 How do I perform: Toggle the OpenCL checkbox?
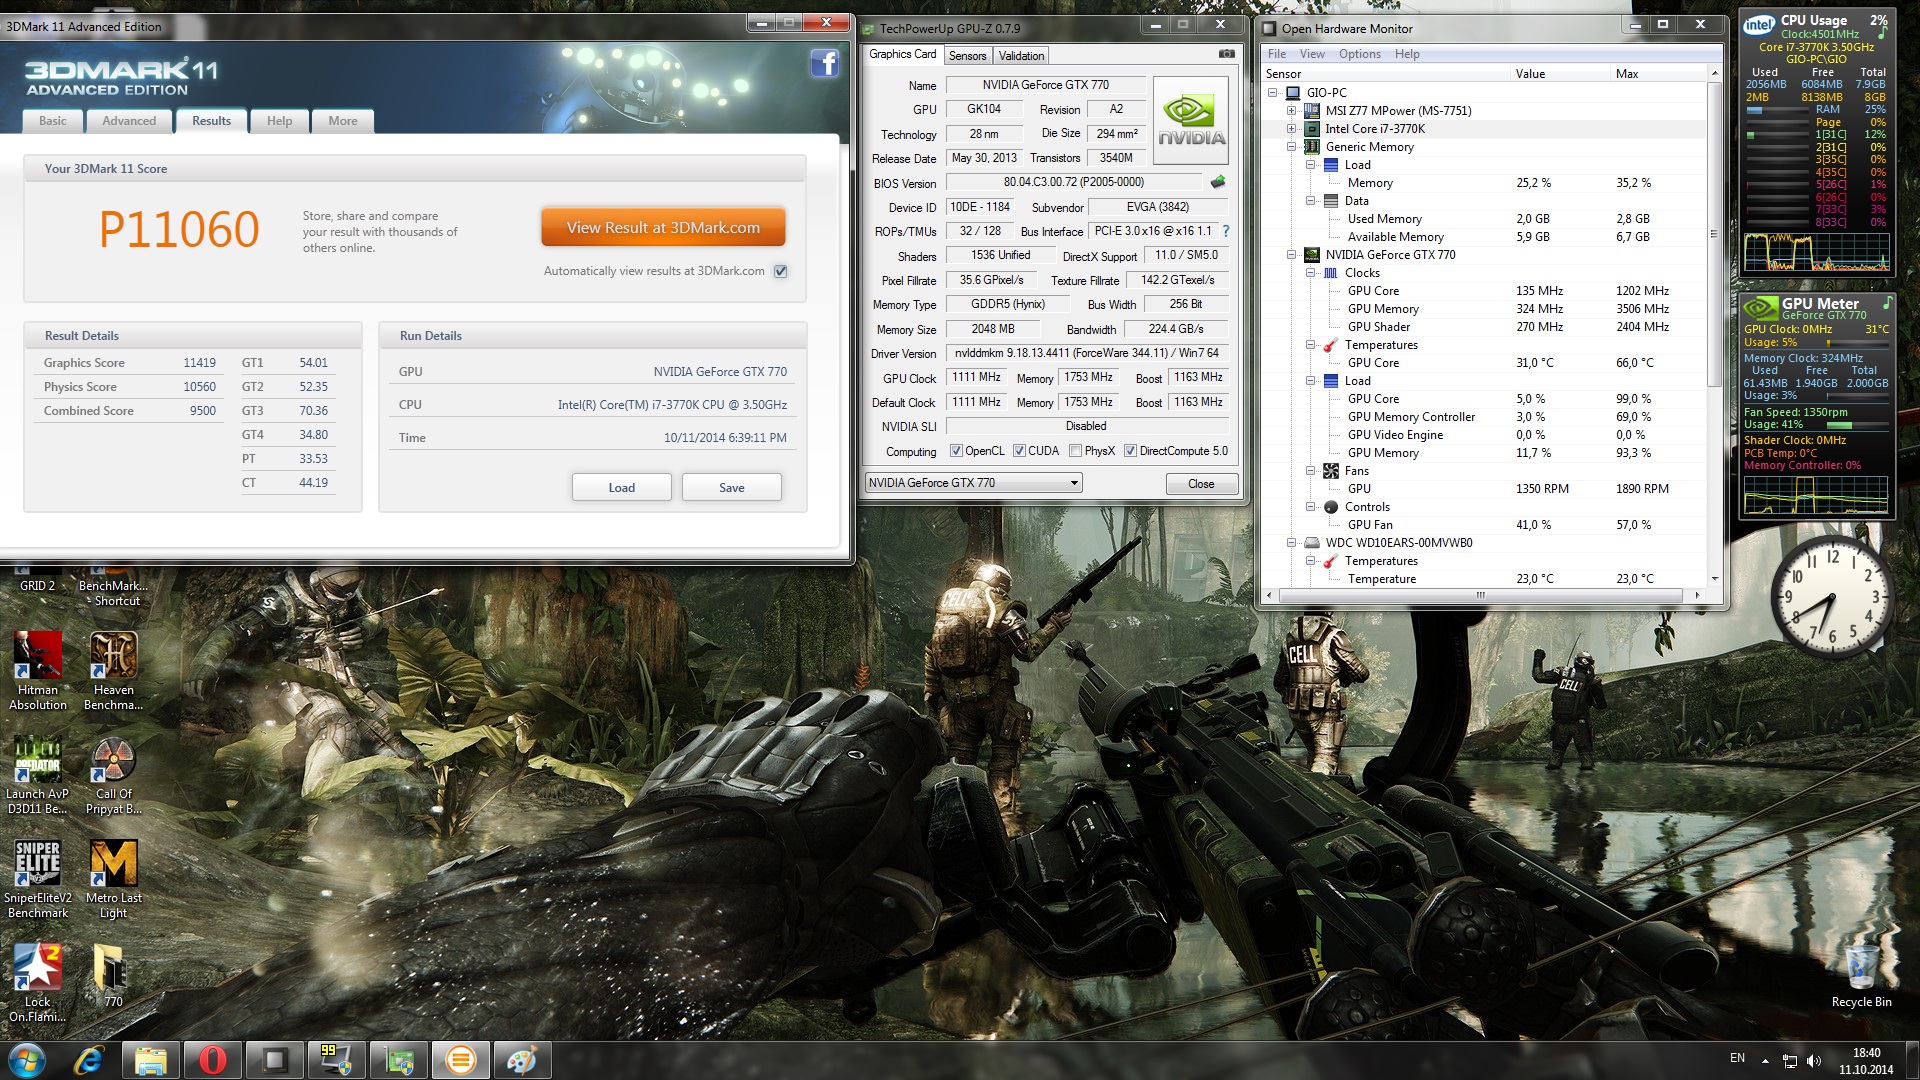956,451
